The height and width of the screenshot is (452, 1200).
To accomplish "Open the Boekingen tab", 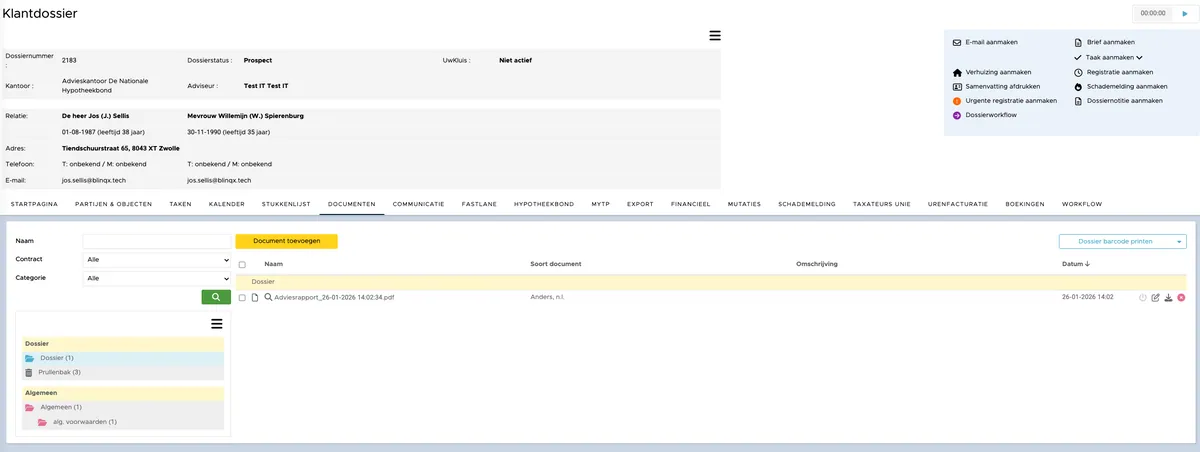I will click(x=1025, y=204).
